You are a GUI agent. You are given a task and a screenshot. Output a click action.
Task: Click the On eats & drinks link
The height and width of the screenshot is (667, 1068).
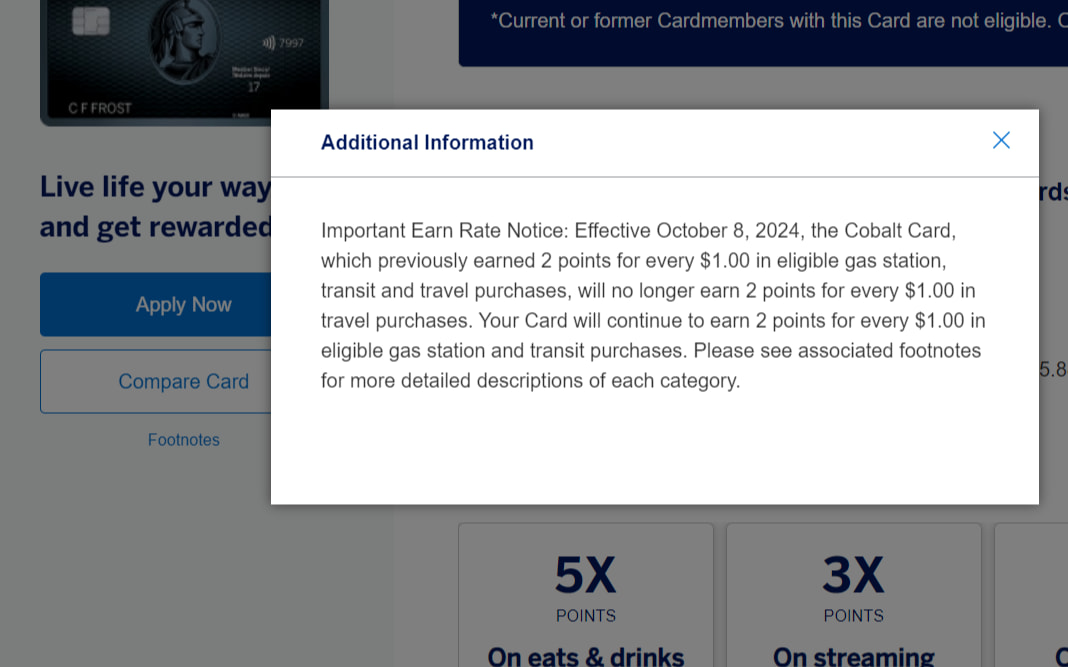click(585, 656)
